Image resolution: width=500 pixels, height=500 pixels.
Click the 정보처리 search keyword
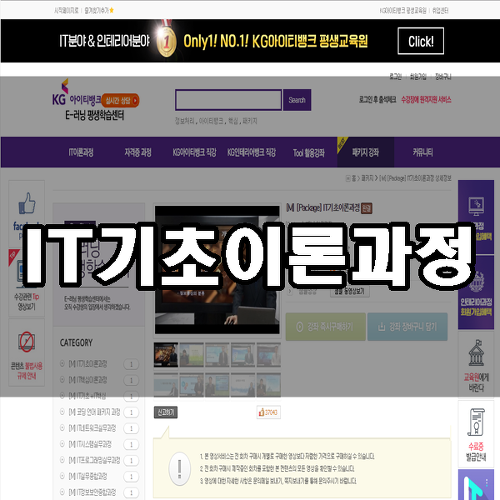point(184,121)
